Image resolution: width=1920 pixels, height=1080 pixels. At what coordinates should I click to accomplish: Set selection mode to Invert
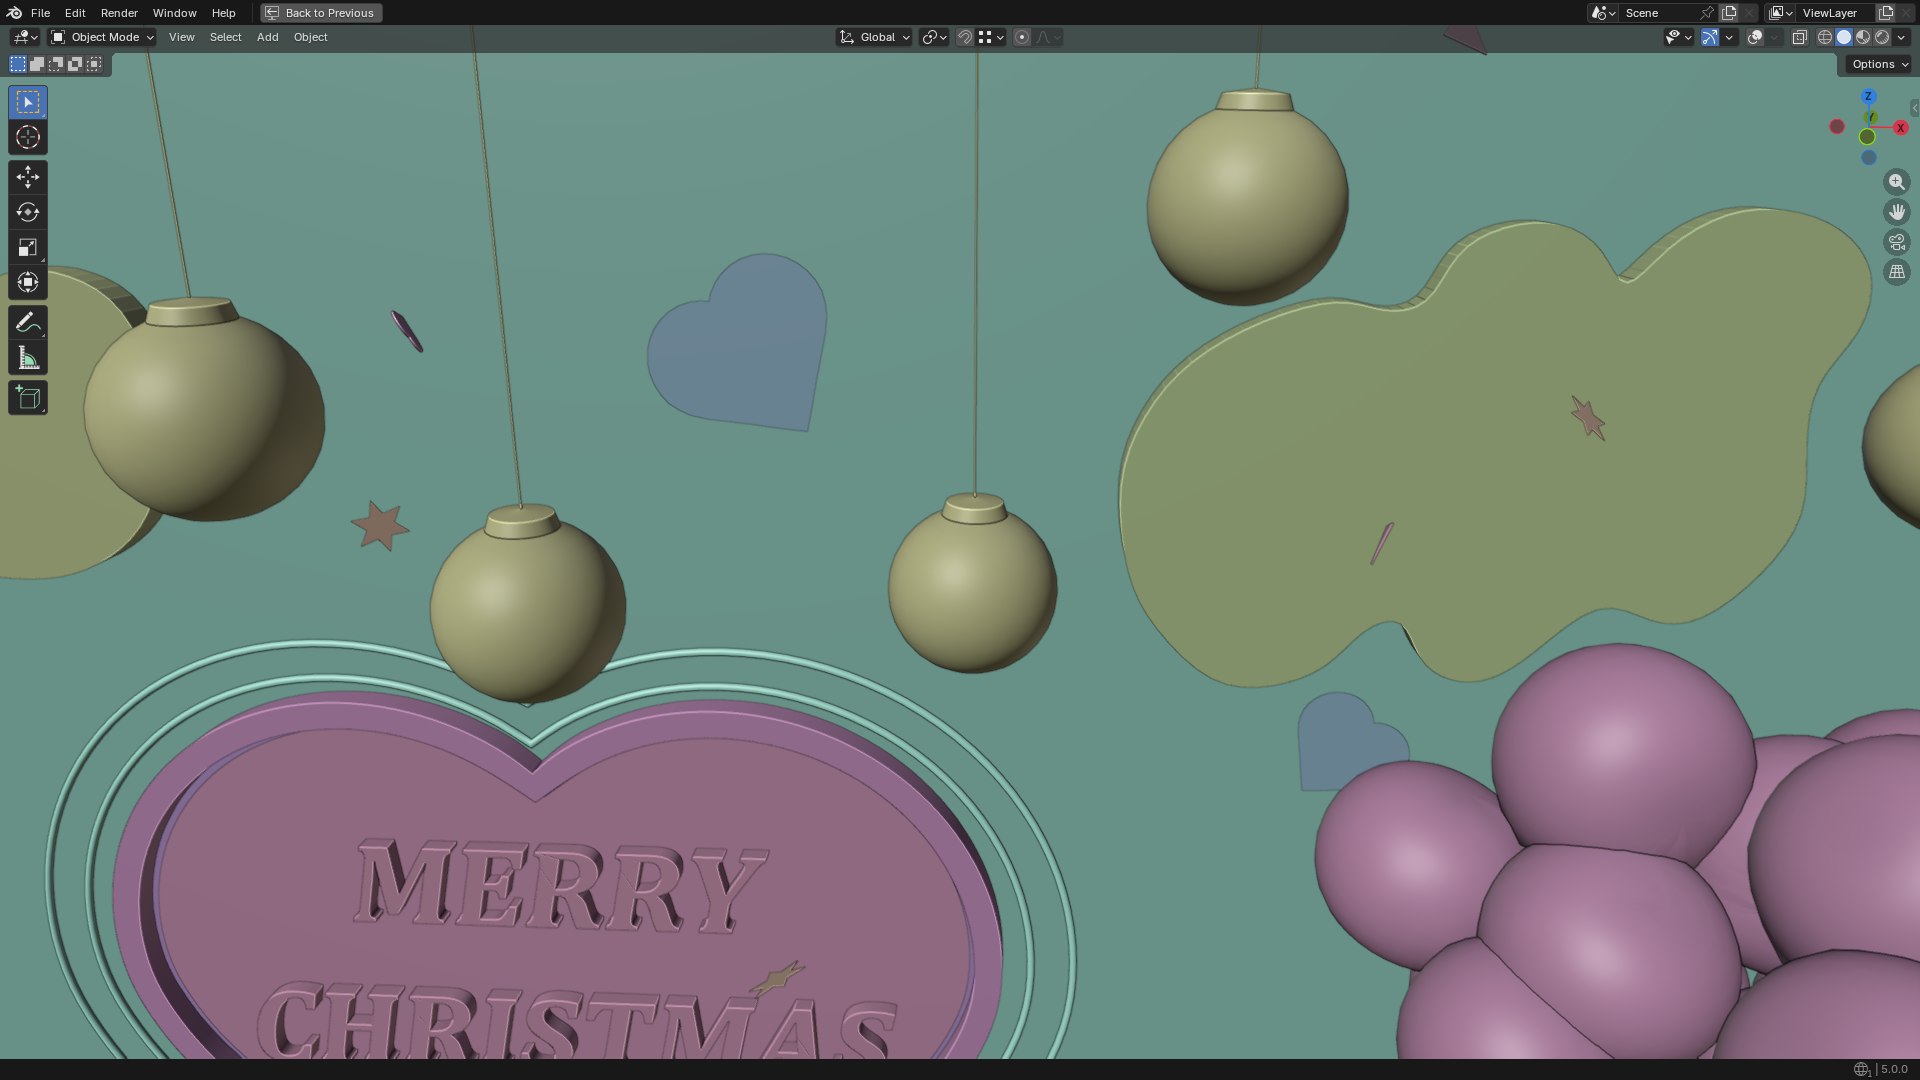(x=75, y=64)
